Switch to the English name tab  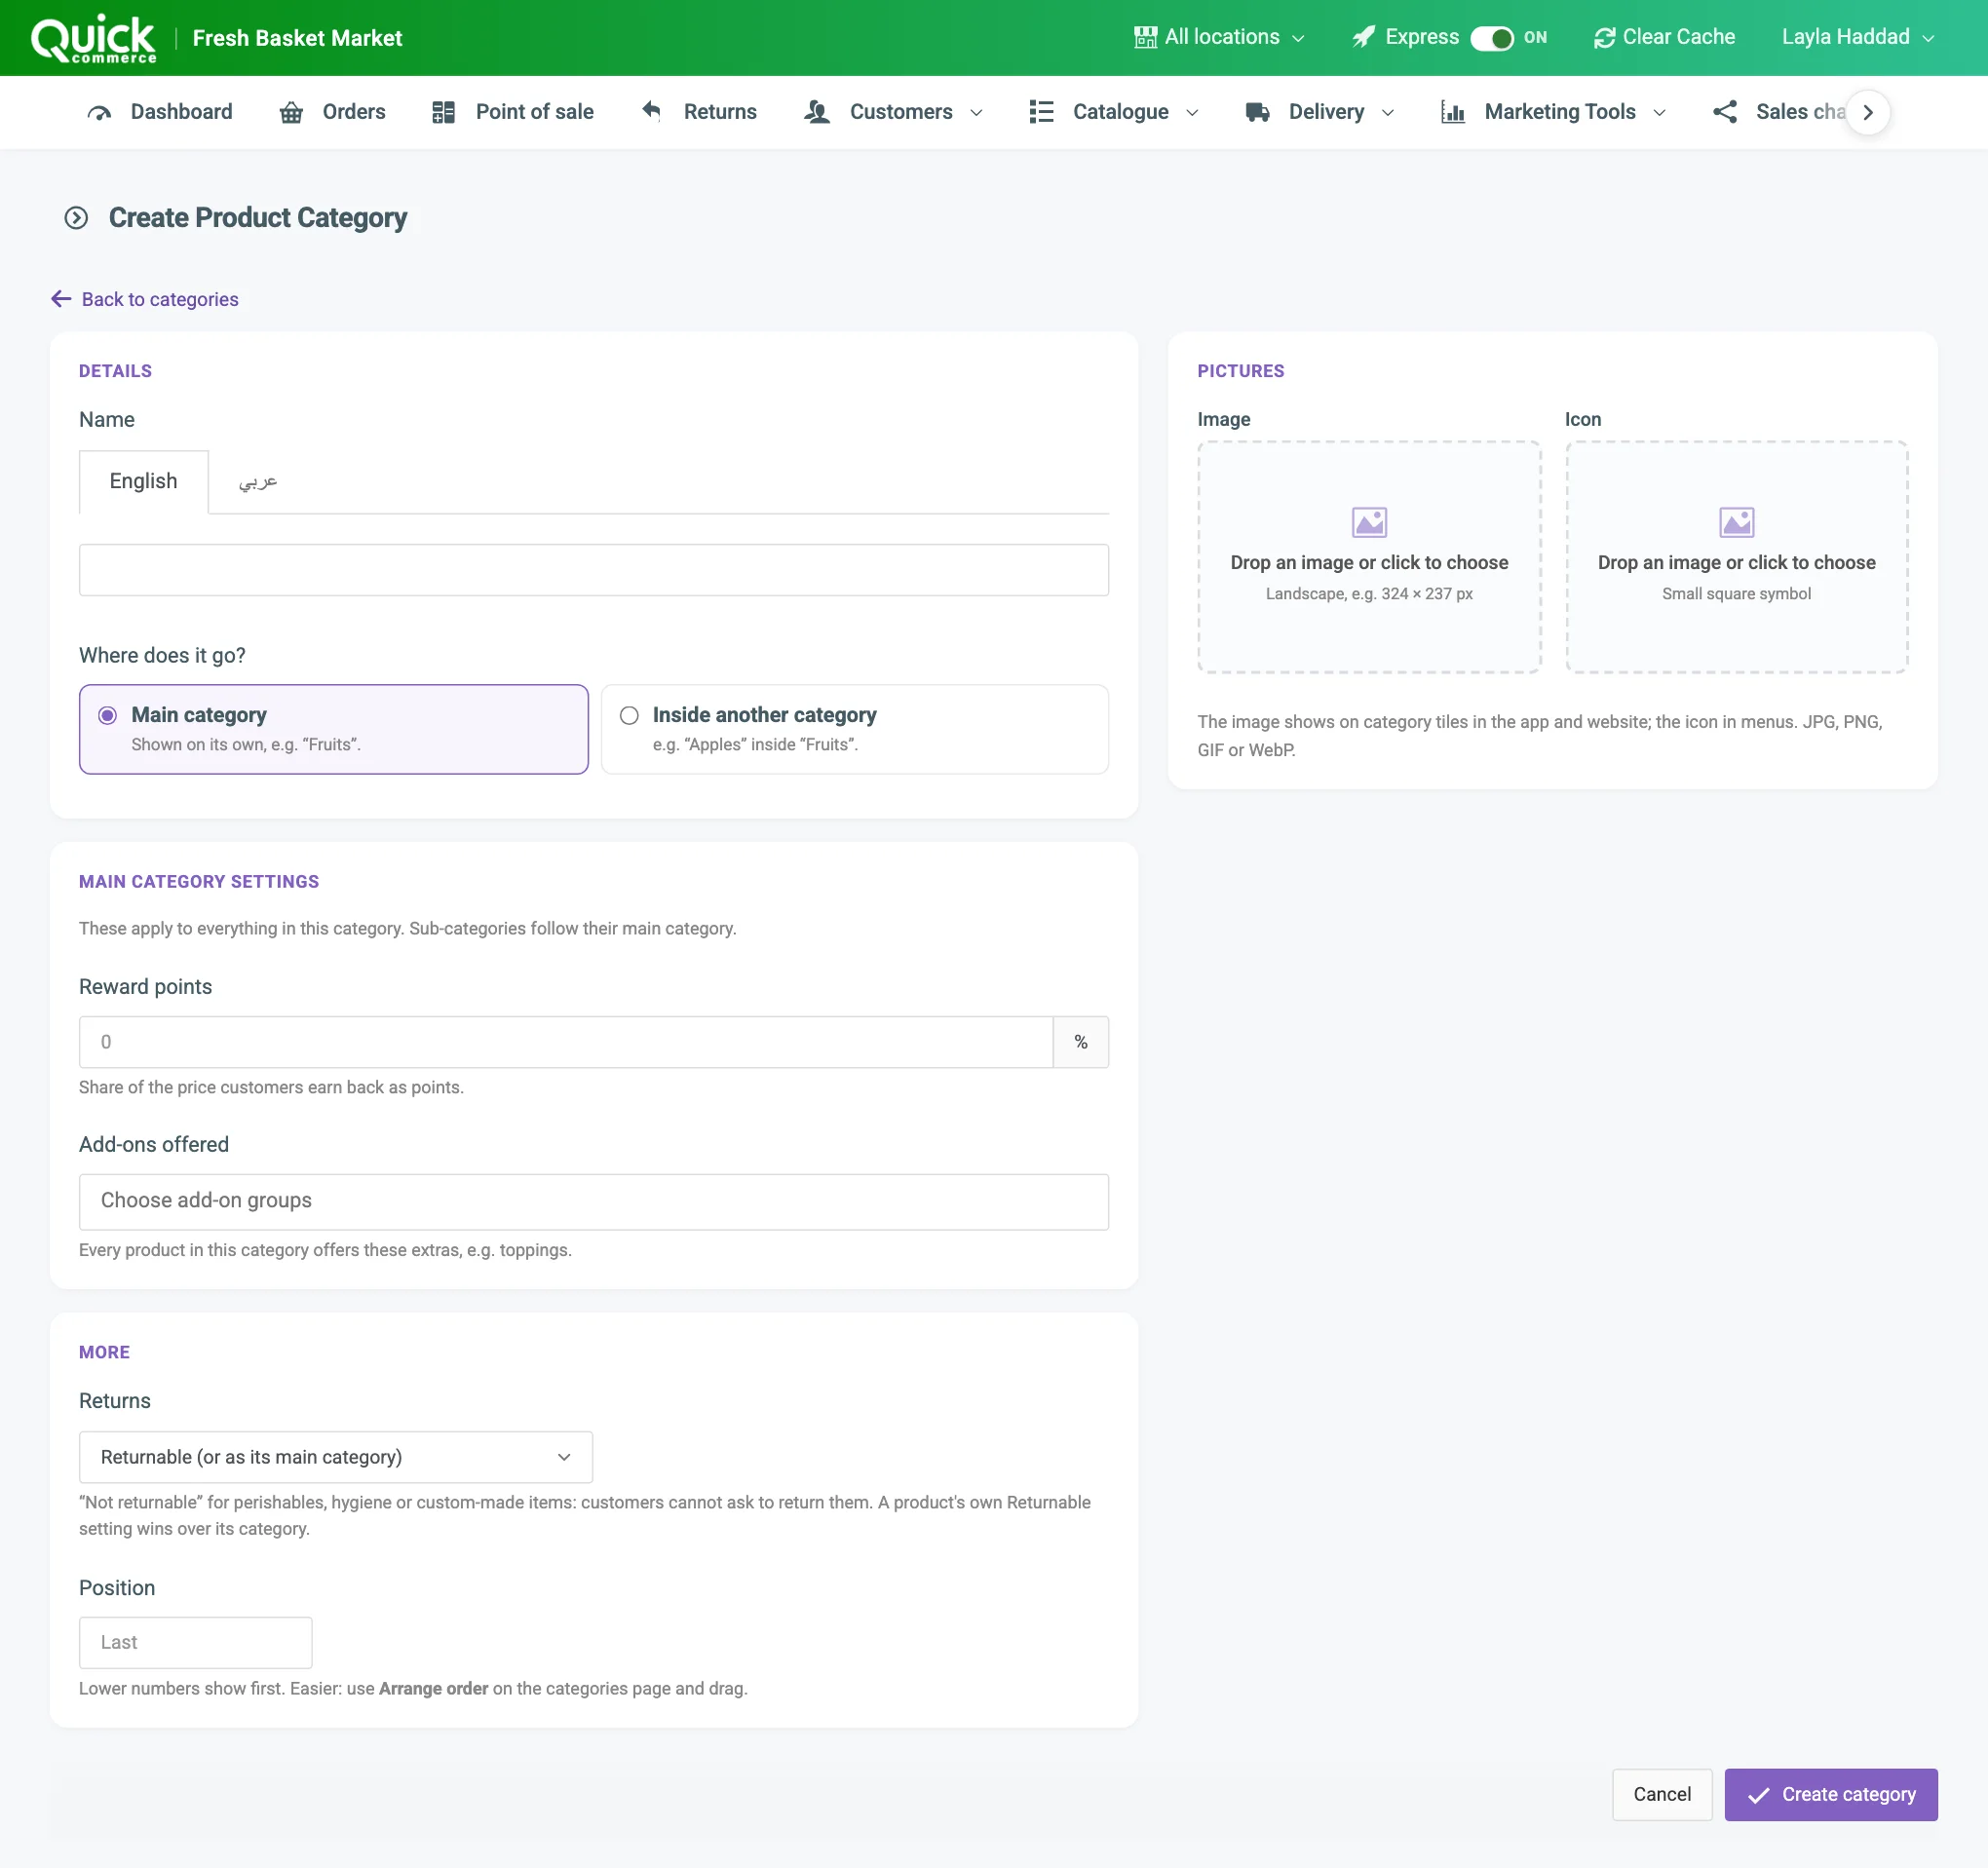pos(144,482)
